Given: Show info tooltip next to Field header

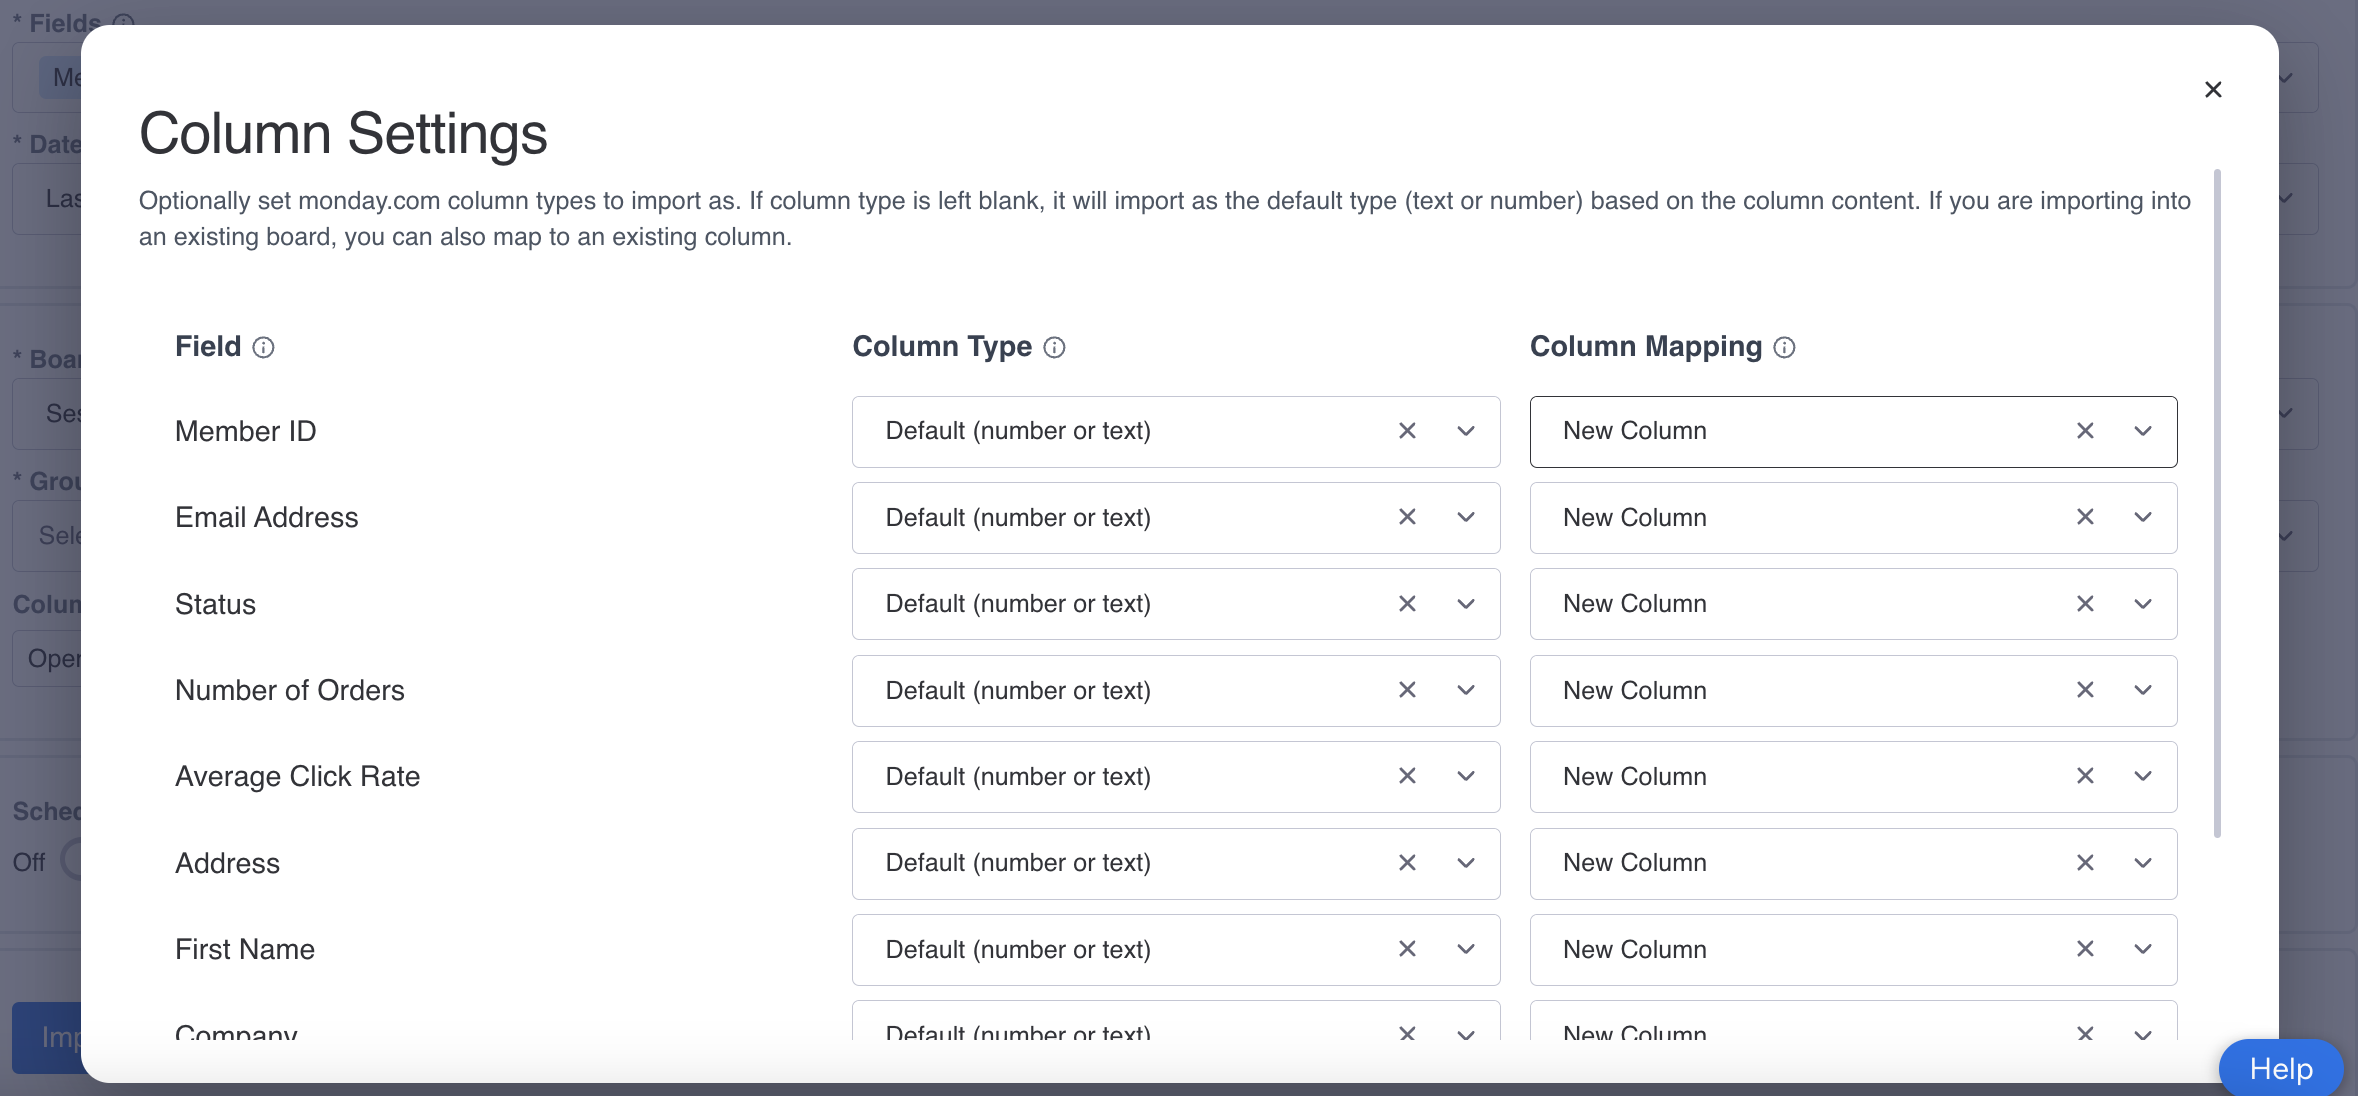Looking at the screenshot, I should click(x=263, y=347).
